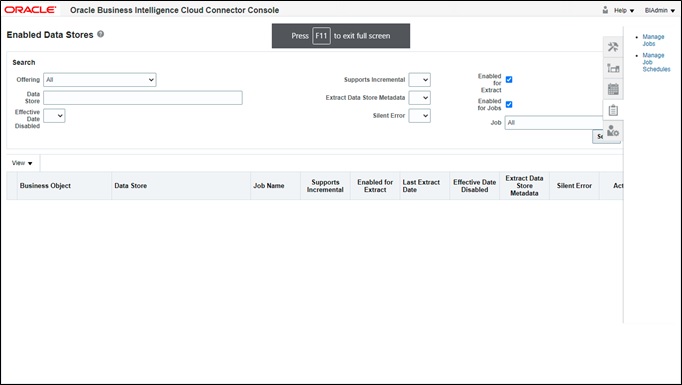Open the View menu
The width and height of the screenshot is (682, 385).
pyautogui.click(x=22, y=163)
